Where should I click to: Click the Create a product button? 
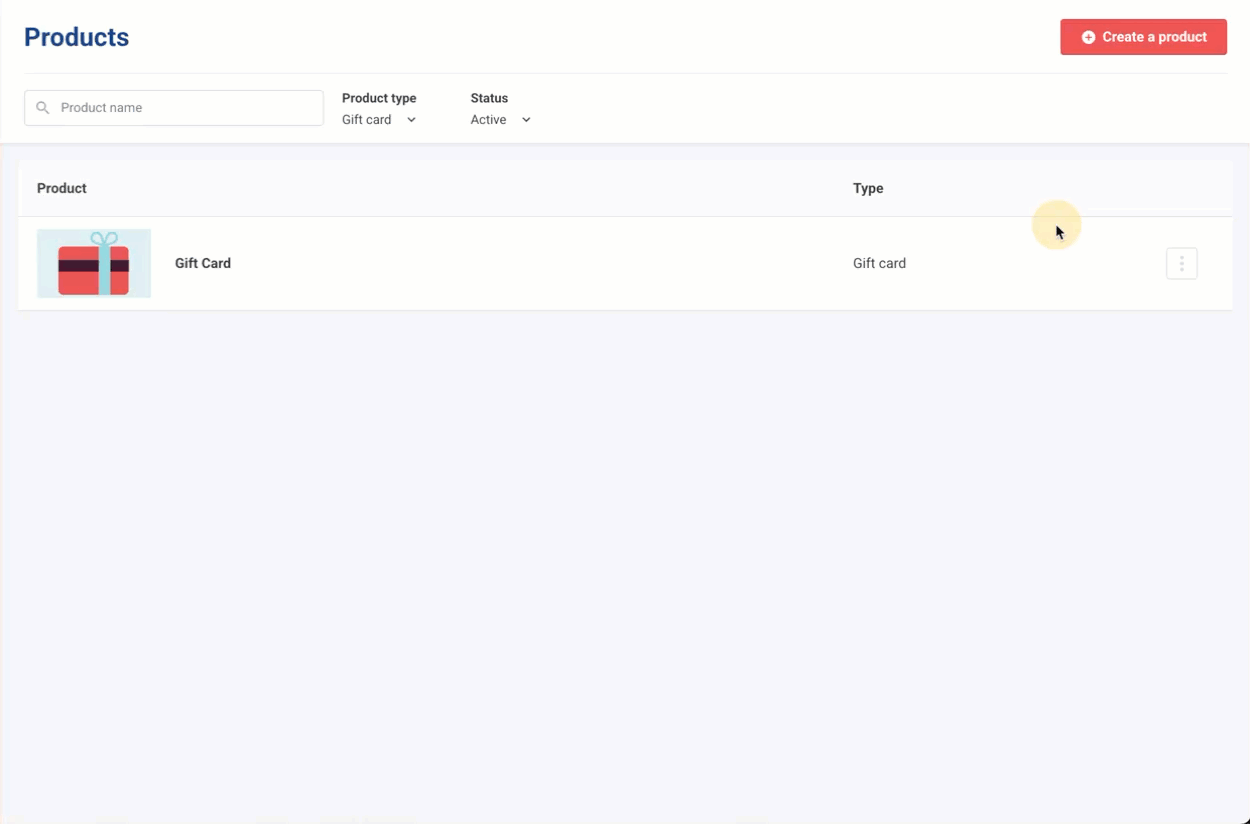point(1143,37)
